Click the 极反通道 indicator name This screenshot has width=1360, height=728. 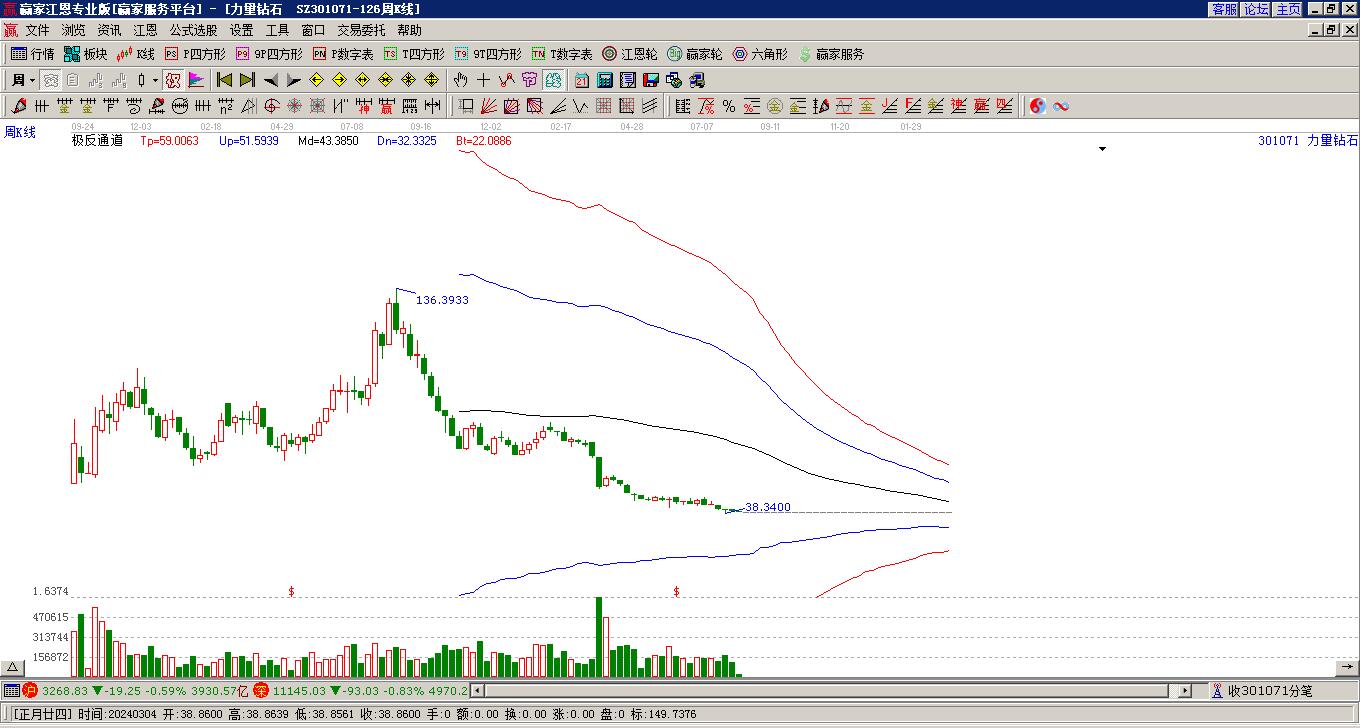coord(97,141)
